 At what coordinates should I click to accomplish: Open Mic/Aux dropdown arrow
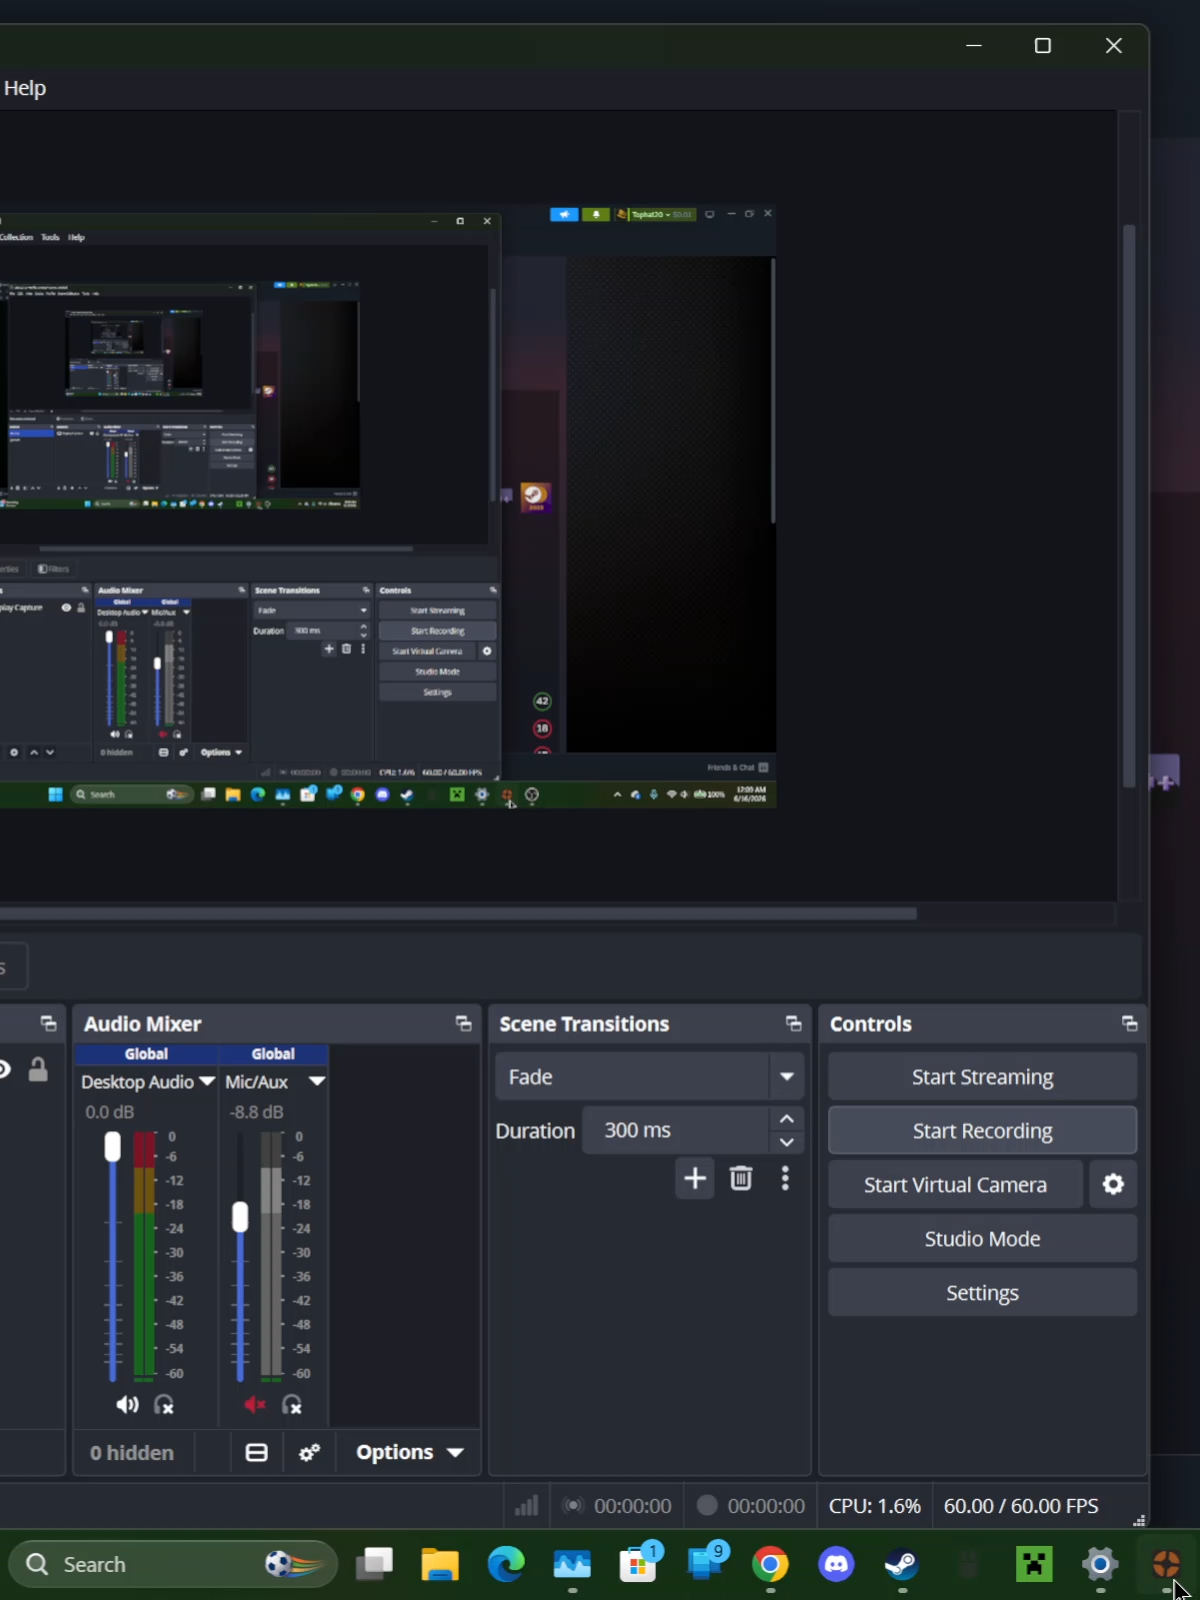click(x=317, y=1082)
